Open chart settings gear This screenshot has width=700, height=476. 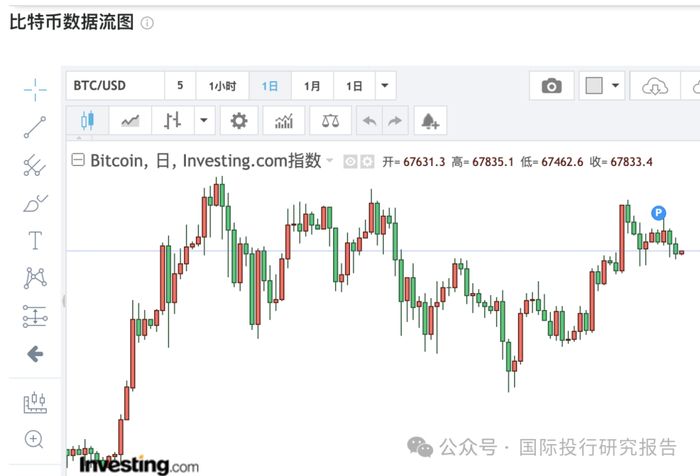238,121
